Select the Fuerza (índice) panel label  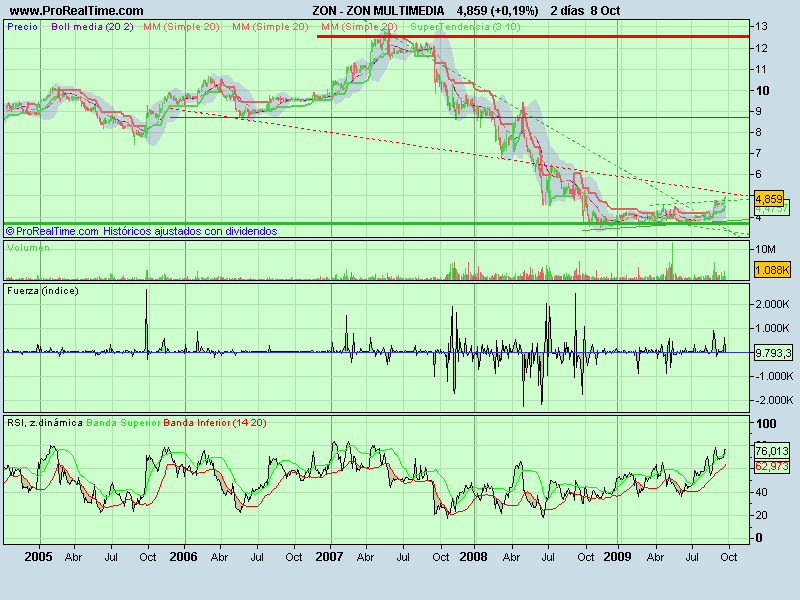[43, 291]
